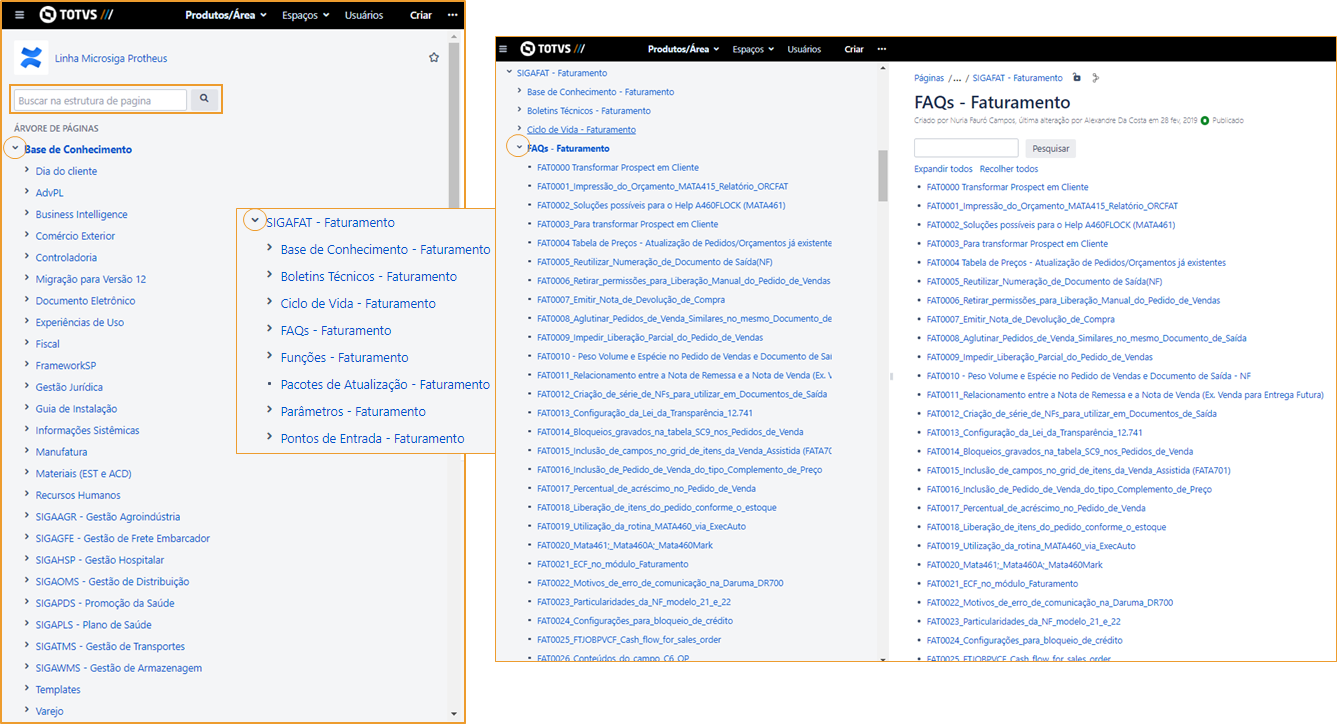The image size is (1337, 724).
Task: Open FAT0007_Emitir_Nota_de_Devolução_de_Compra in the content list
Action: [1020, 319]
